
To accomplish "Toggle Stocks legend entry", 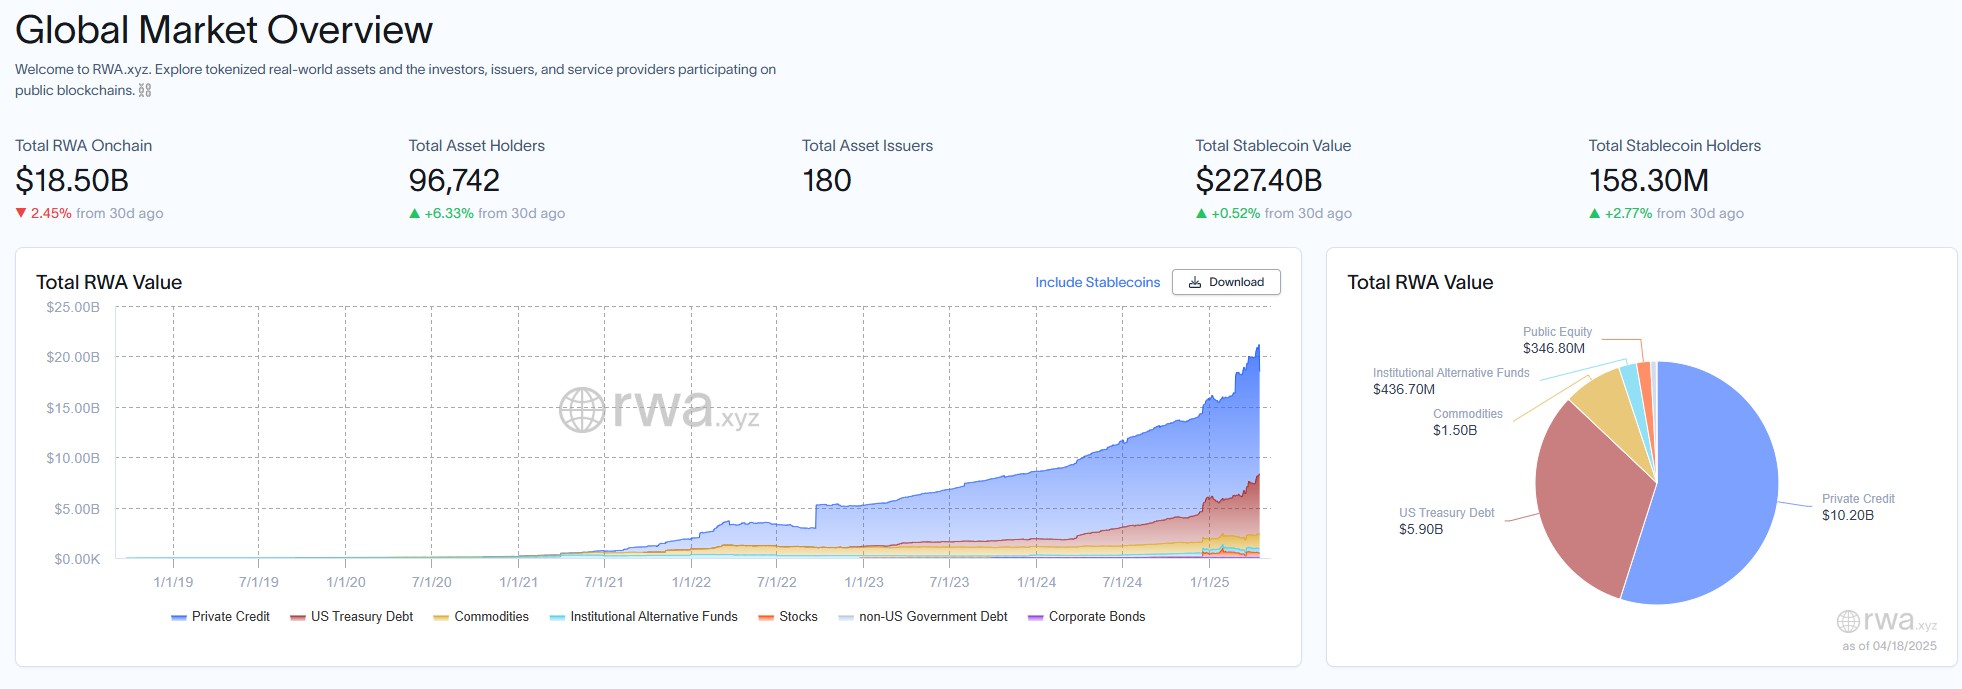I will 788,617.
